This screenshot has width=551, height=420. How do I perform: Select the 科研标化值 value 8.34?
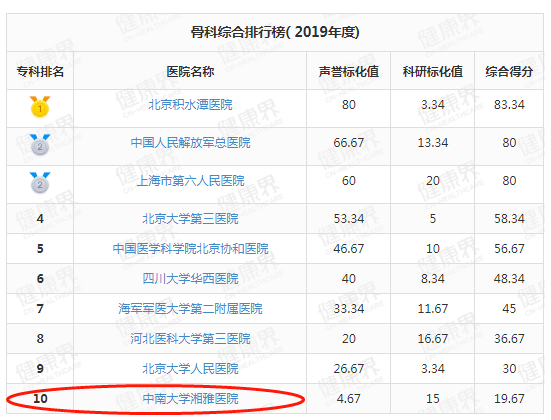[433, 278]
